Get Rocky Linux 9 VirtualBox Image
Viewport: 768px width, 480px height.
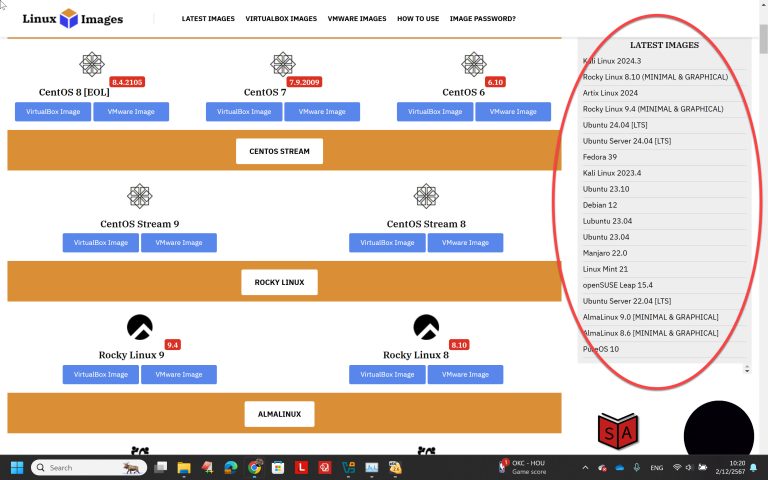point(101,374)
